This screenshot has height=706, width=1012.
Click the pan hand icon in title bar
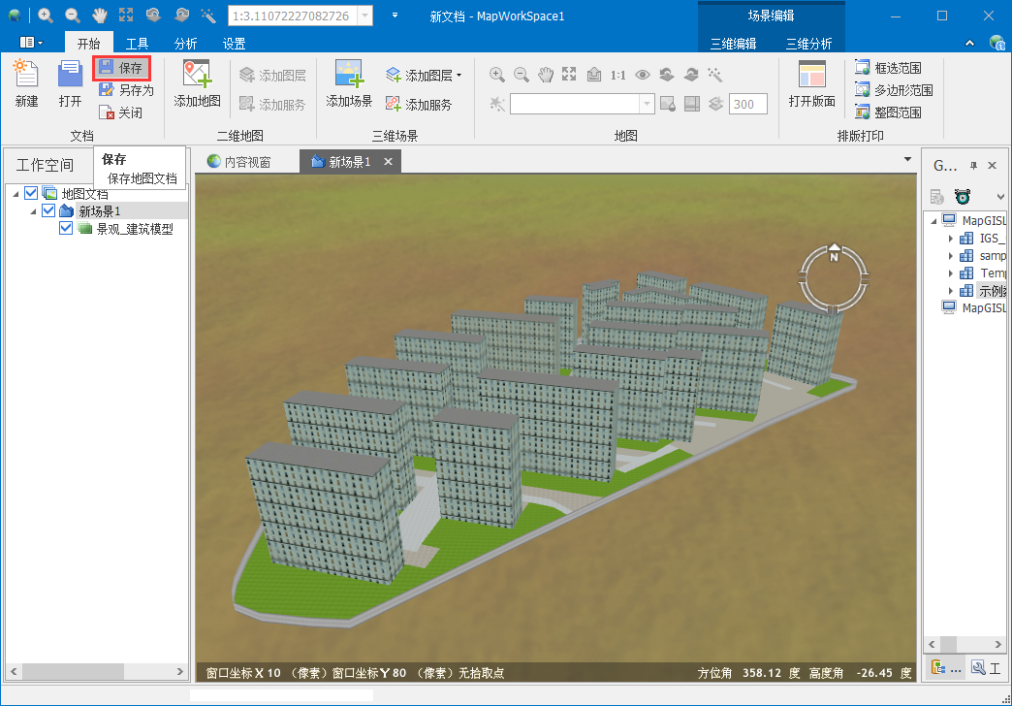point(99,15)
